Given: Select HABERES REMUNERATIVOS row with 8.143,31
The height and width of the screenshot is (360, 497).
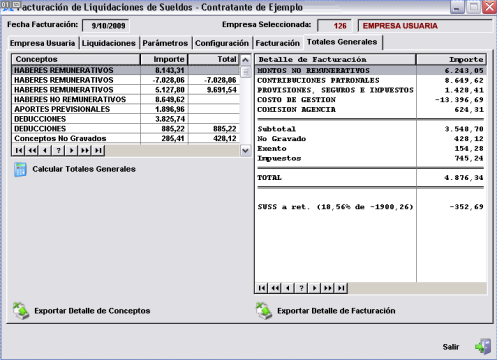Looking at the screenshot, I should pyautogui.click(x=126, y=70).
